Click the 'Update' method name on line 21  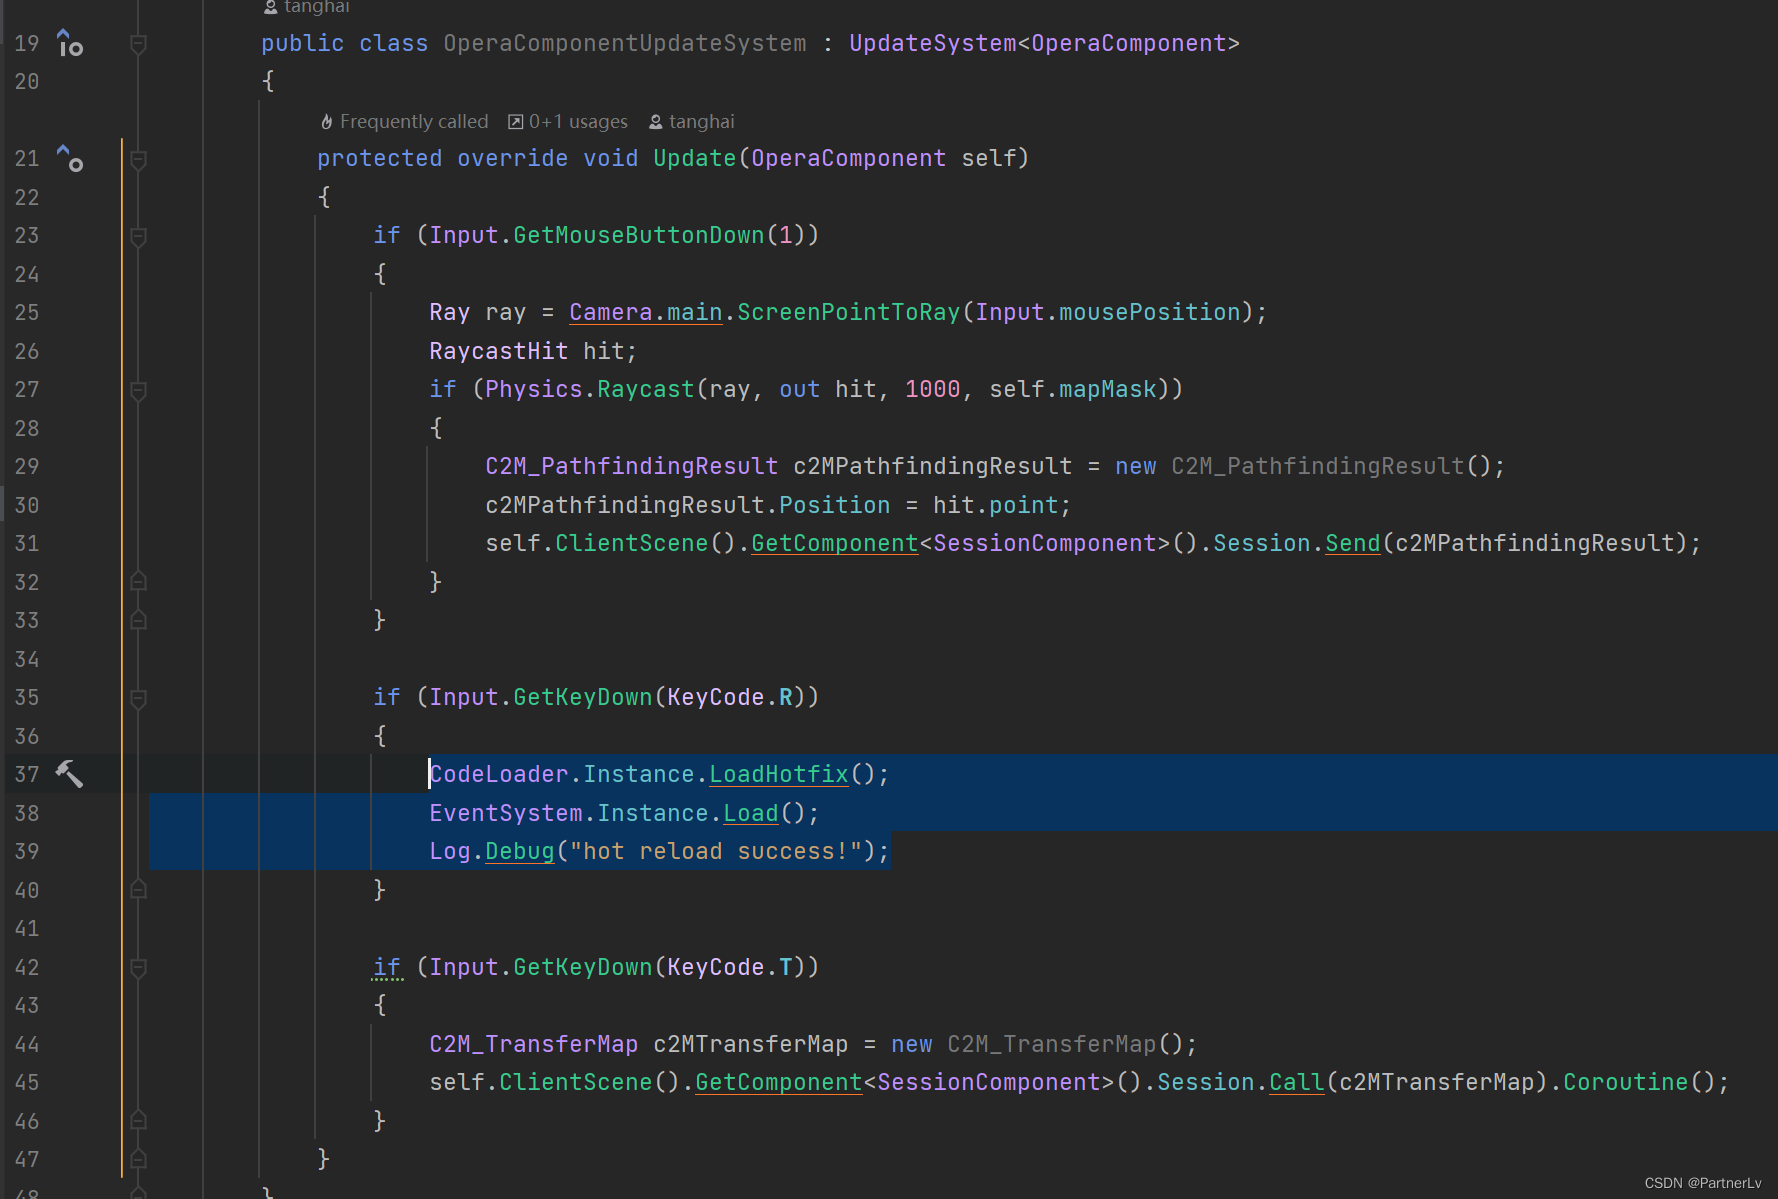[x=695, y=158]
